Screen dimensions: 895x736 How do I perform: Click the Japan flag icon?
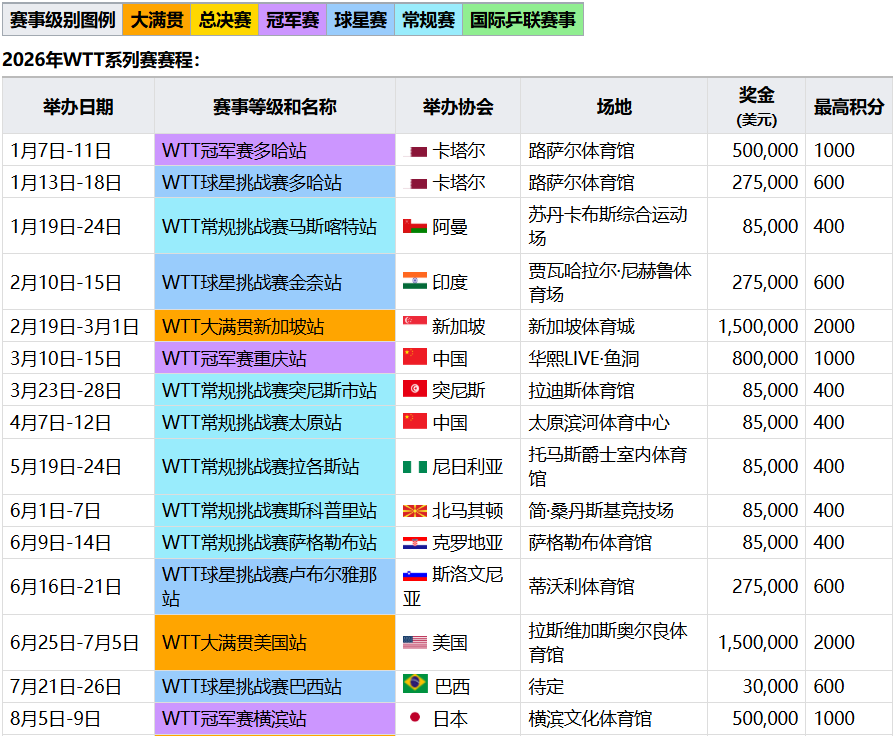414,719
